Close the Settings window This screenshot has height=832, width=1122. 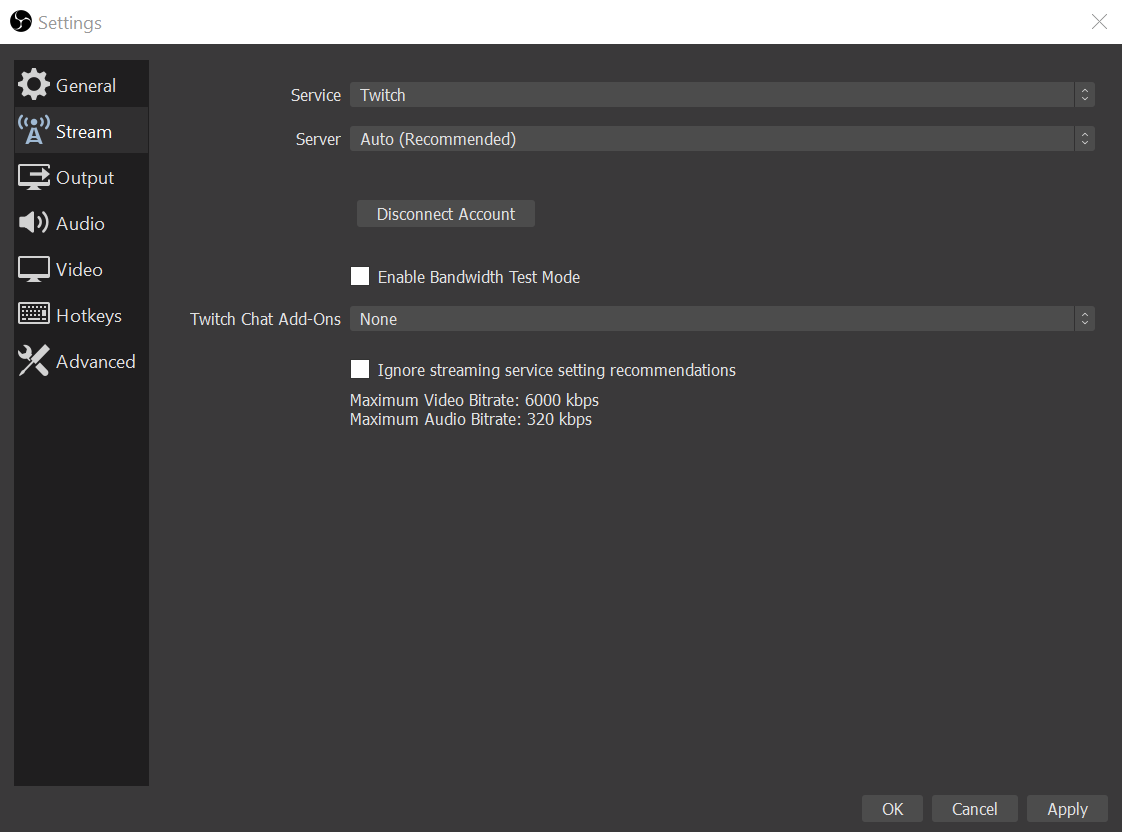coord(1099,22)
